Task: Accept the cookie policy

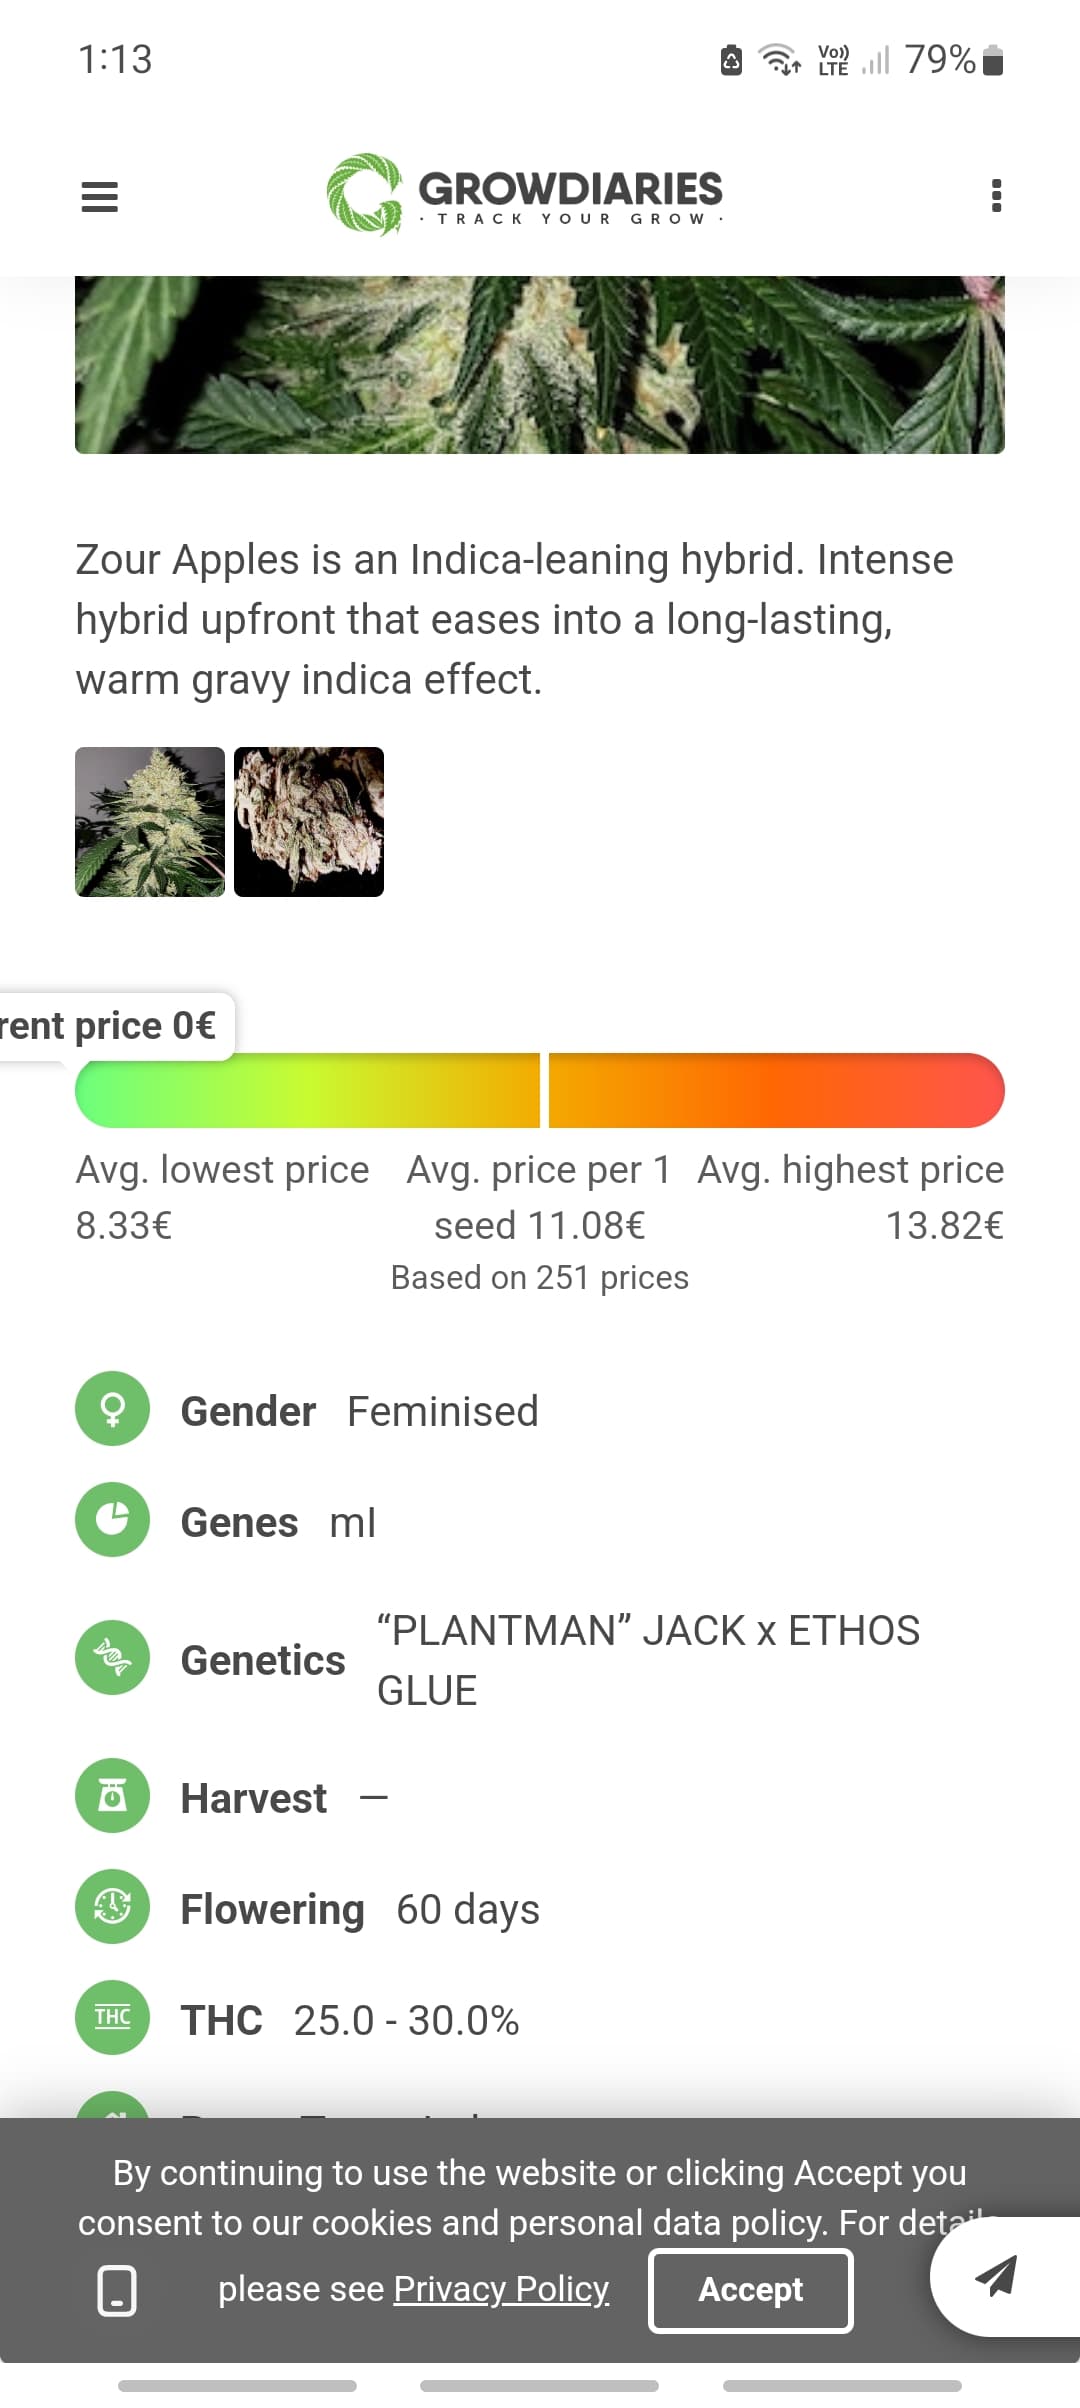Action: pos(750,2290)
